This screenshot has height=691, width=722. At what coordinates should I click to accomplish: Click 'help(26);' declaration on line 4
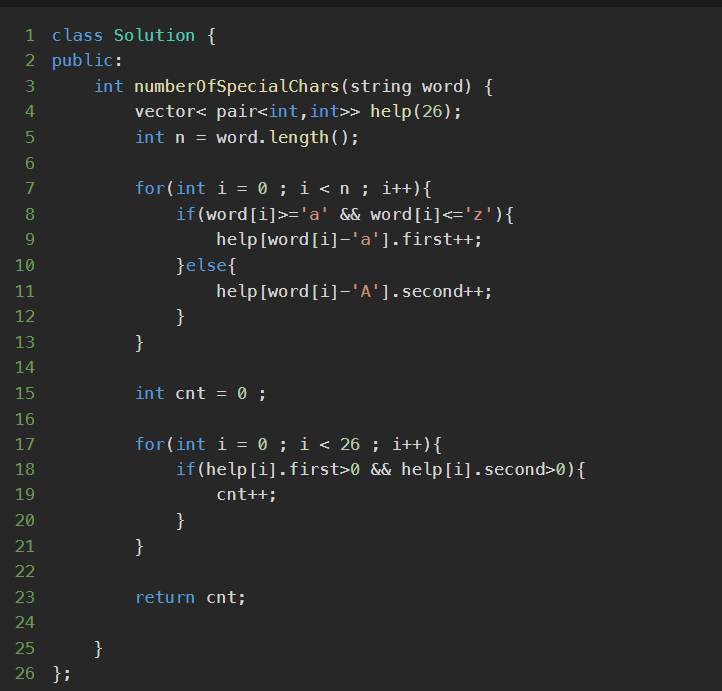(416, 111)
